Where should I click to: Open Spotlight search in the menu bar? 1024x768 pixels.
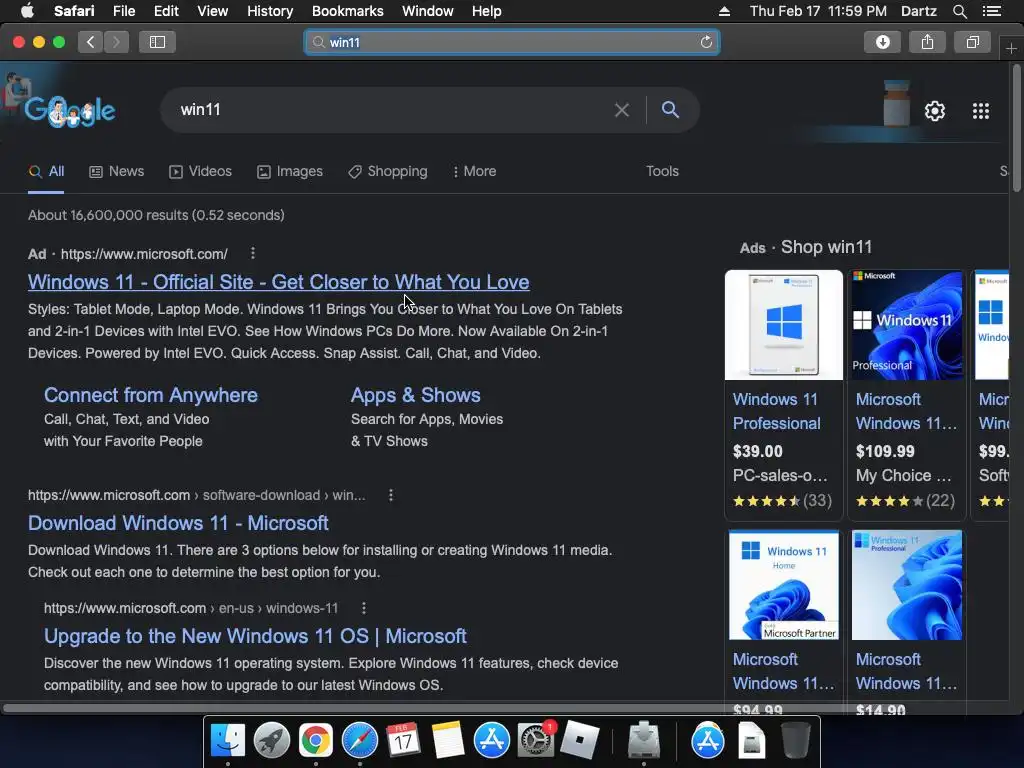click(959, 11)
